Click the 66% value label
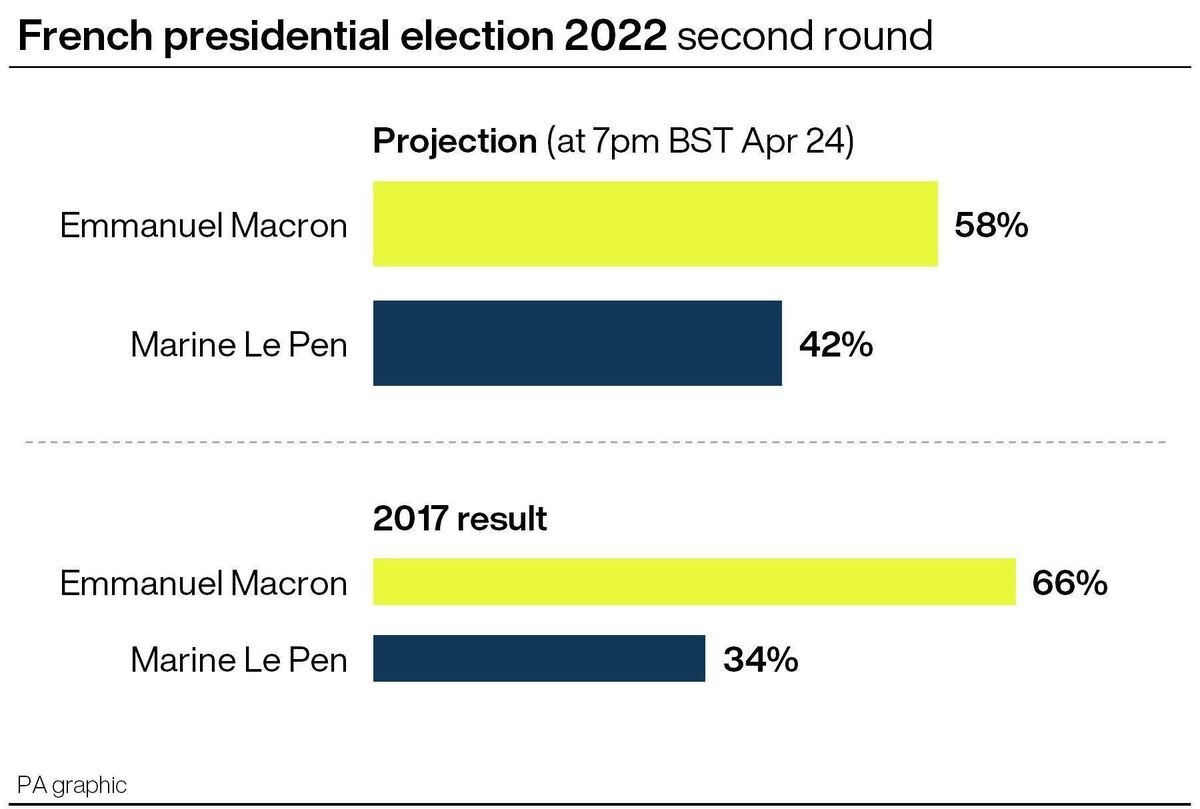This screenshot has height=809, width=1200. (x=1070, y=583)
